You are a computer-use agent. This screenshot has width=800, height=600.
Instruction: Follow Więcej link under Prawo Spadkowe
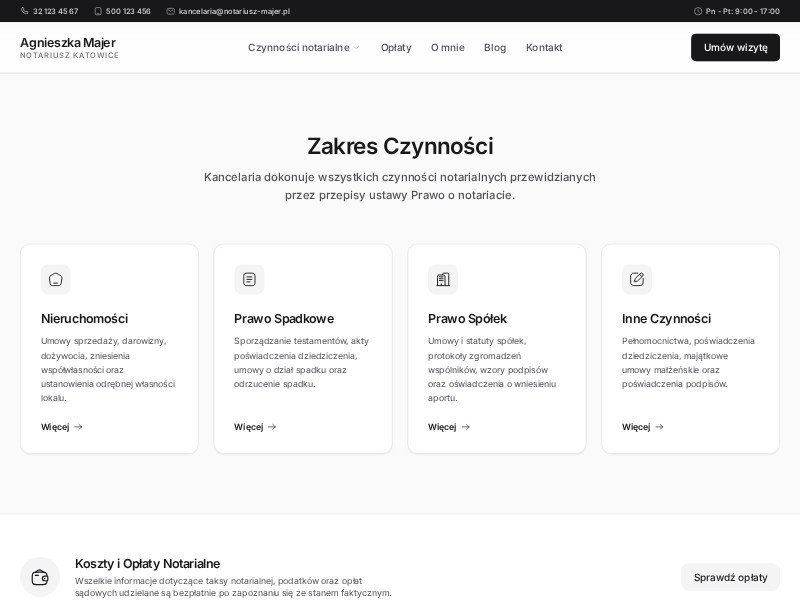(255, 427)
